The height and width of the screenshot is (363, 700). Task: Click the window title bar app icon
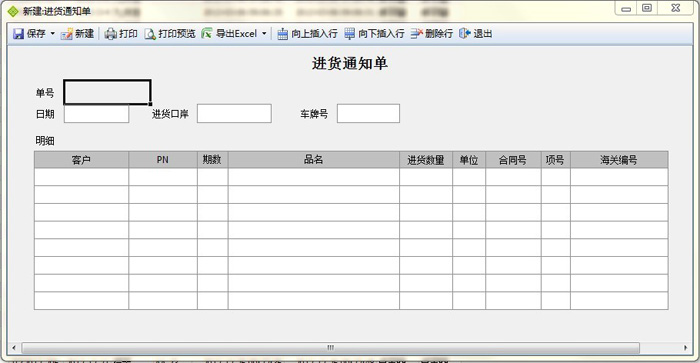tap(13, 11)
